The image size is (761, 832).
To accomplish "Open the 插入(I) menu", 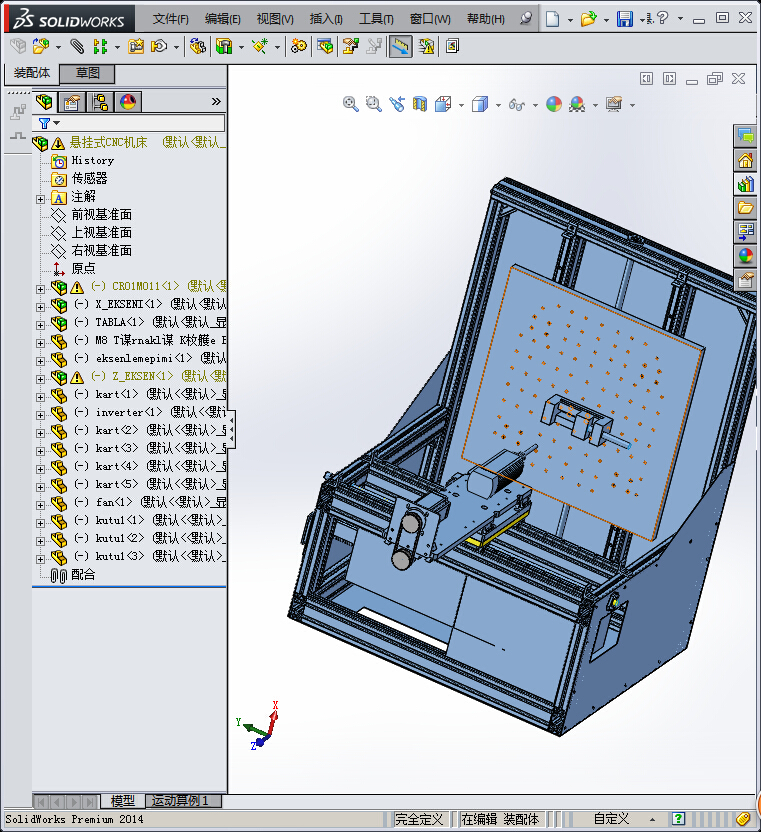I will click(326, 19).
